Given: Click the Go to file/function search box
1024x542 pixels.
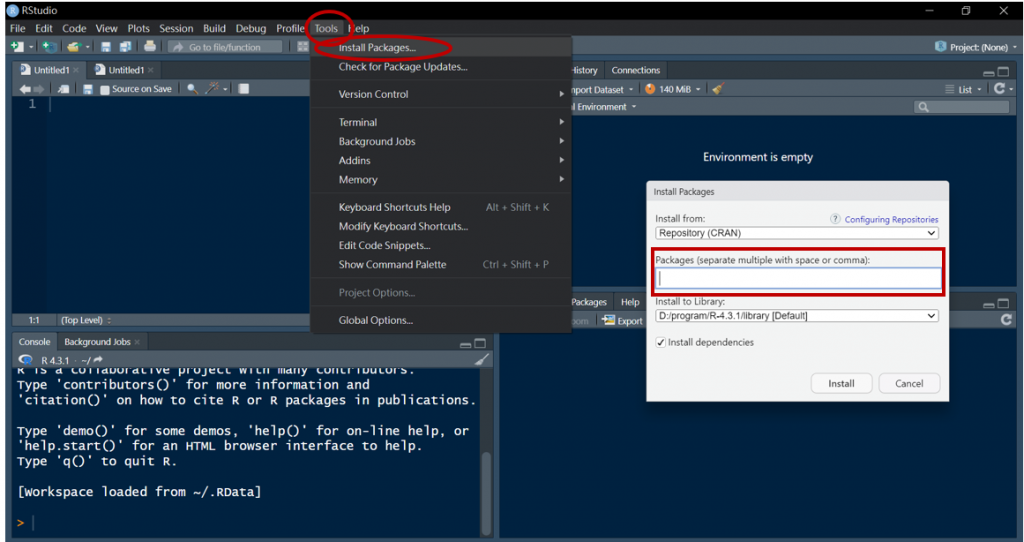Looking at the screenshot, I should (225, 47).
